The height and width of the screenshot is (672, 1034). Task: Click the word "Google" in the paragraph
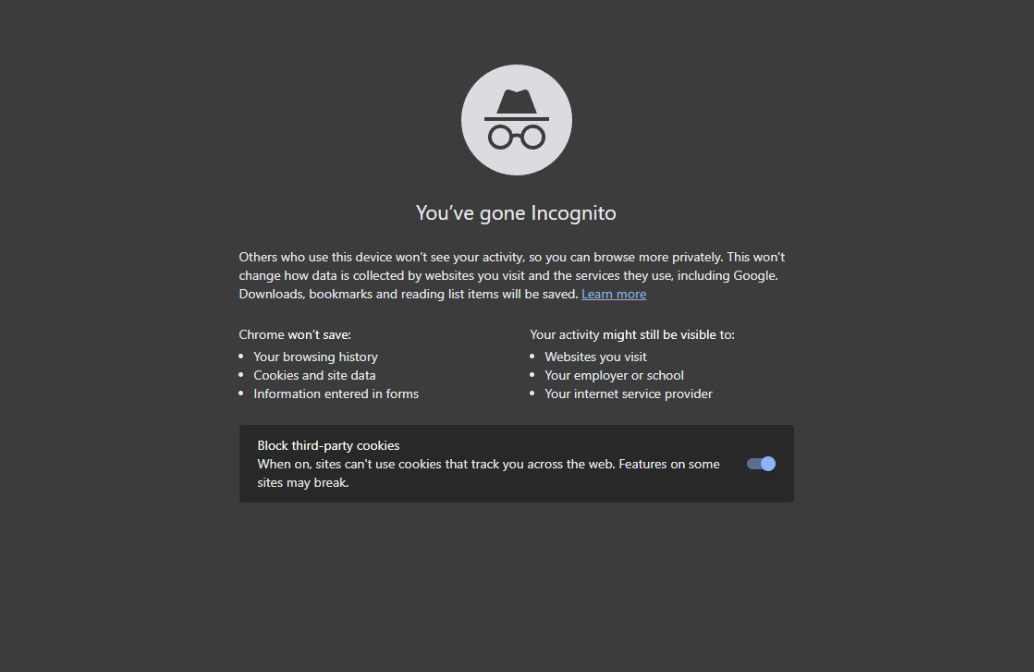755,276
